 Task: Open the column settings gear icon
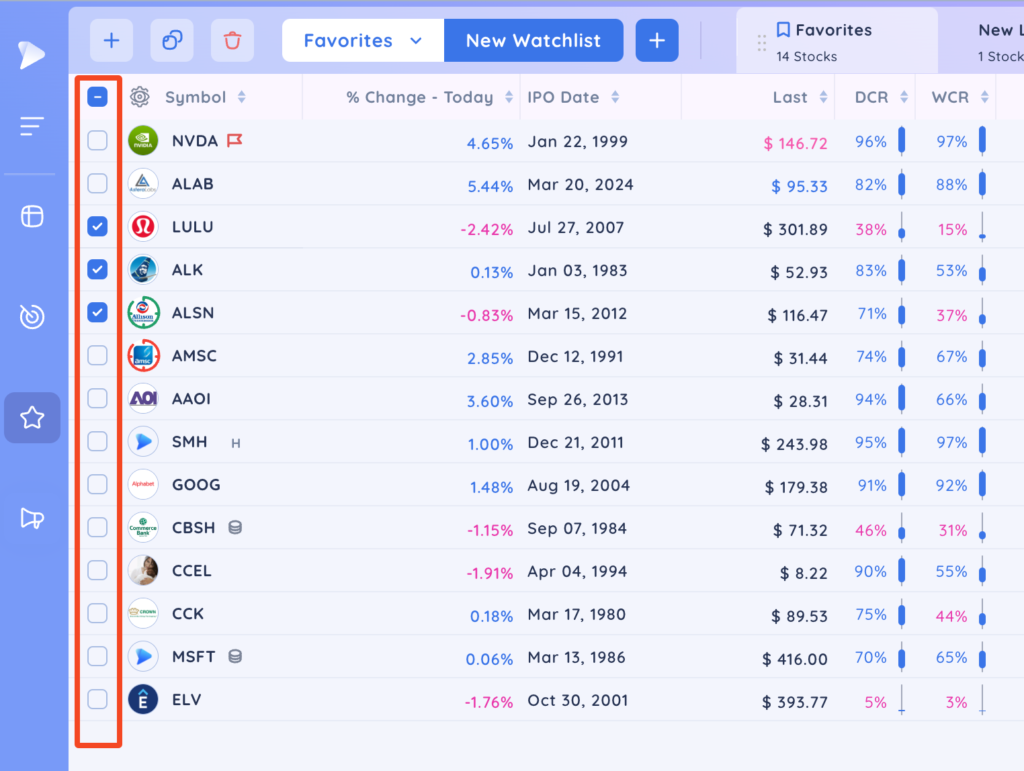point(139,97)
